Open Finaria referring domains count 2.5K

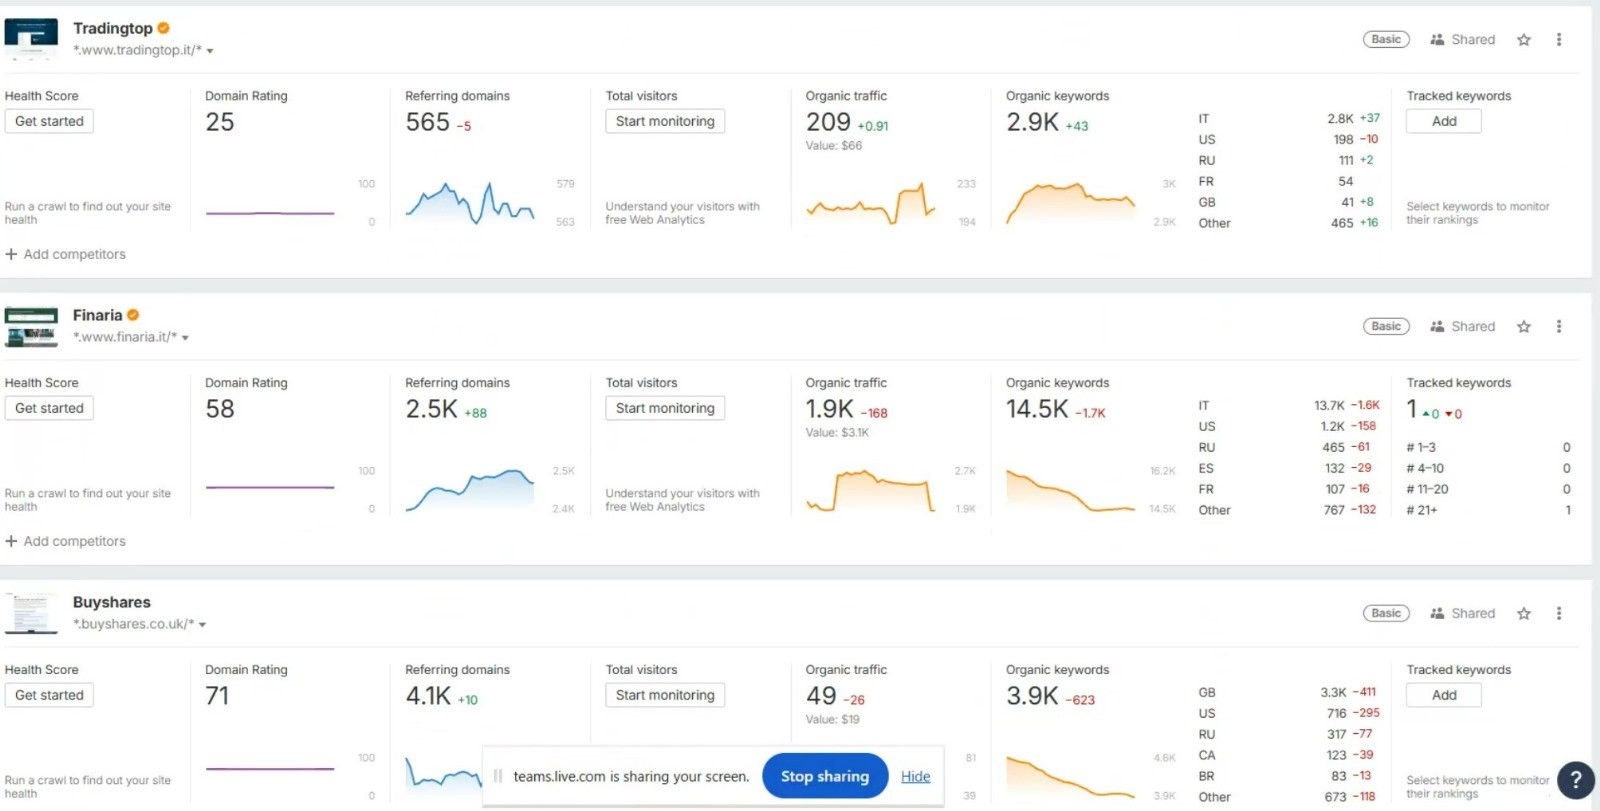coord(431,409)
